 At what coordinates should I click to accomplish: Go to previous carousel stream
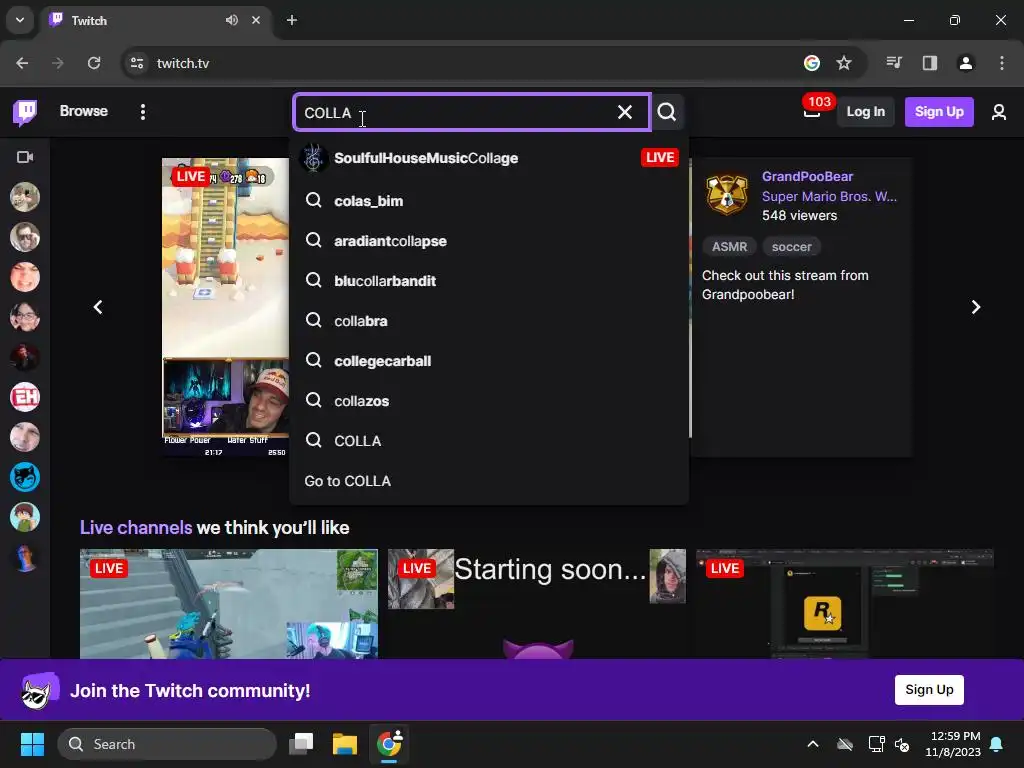pos(98,307)
